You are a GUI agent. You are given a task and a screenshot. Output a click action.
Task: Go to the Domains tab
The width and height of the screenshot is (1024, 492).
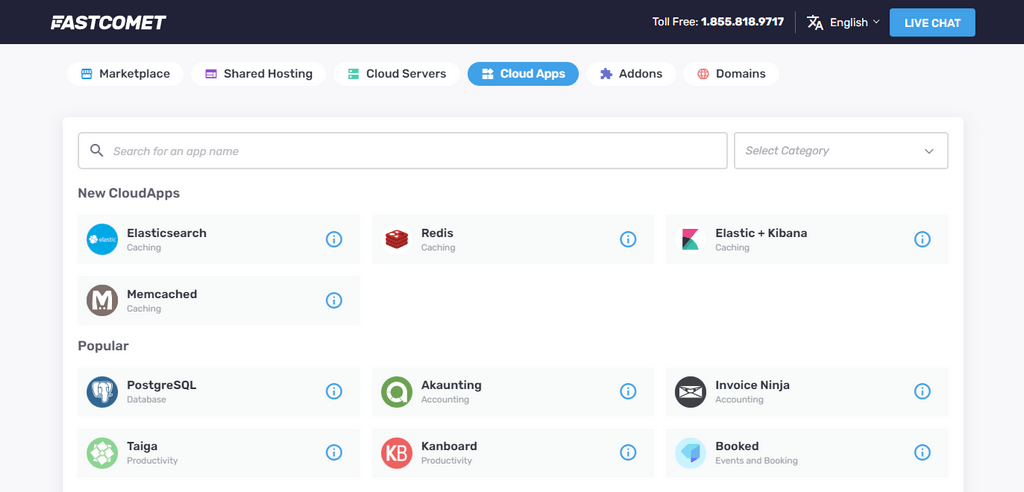point(730,74)
